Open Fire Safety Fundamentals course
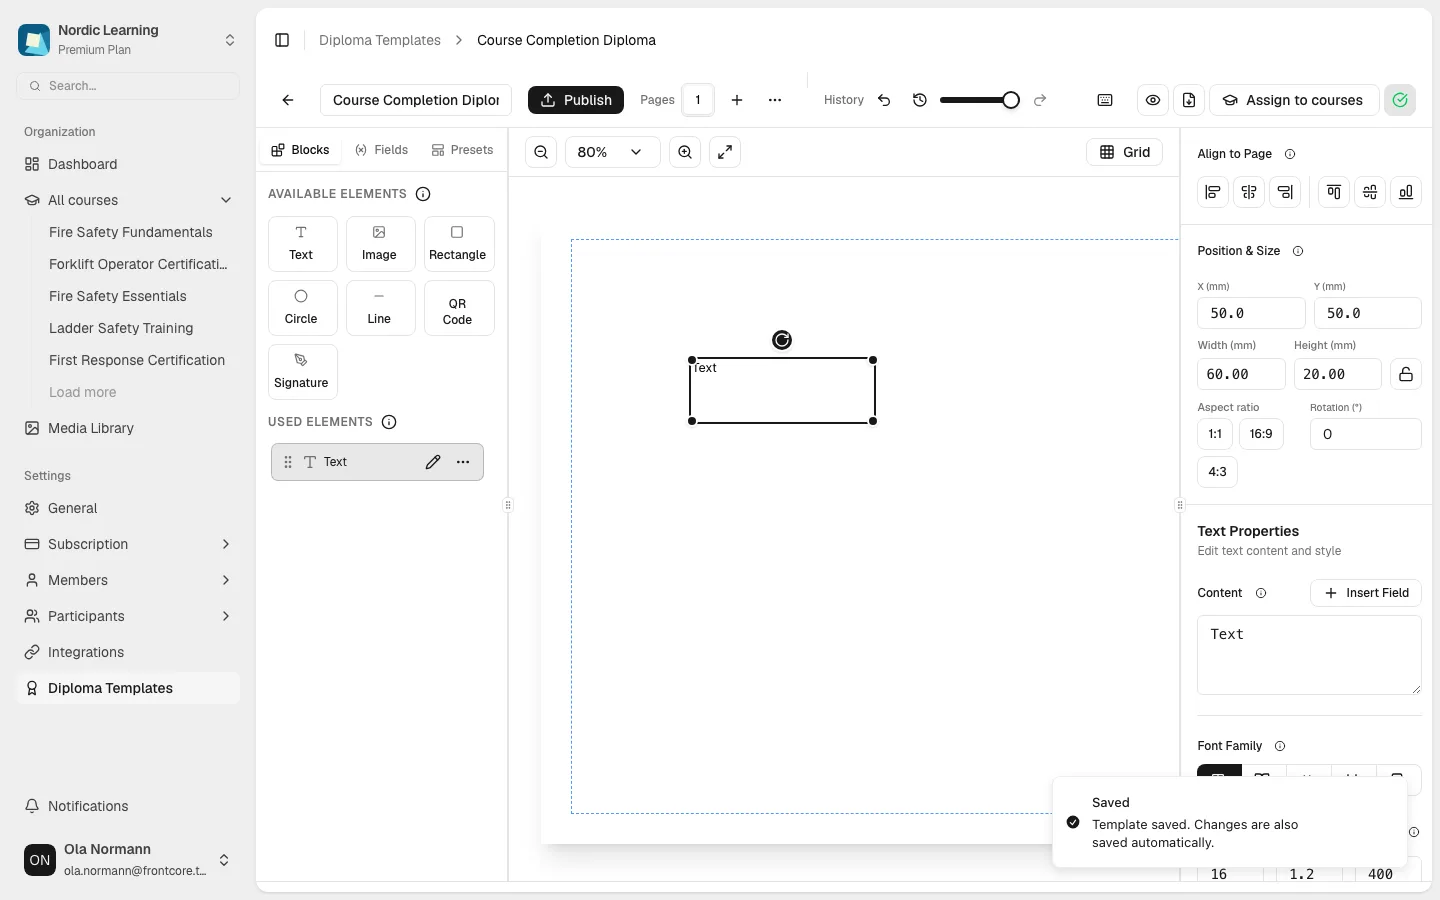1440x900 pixels. [x=131, y=232]
